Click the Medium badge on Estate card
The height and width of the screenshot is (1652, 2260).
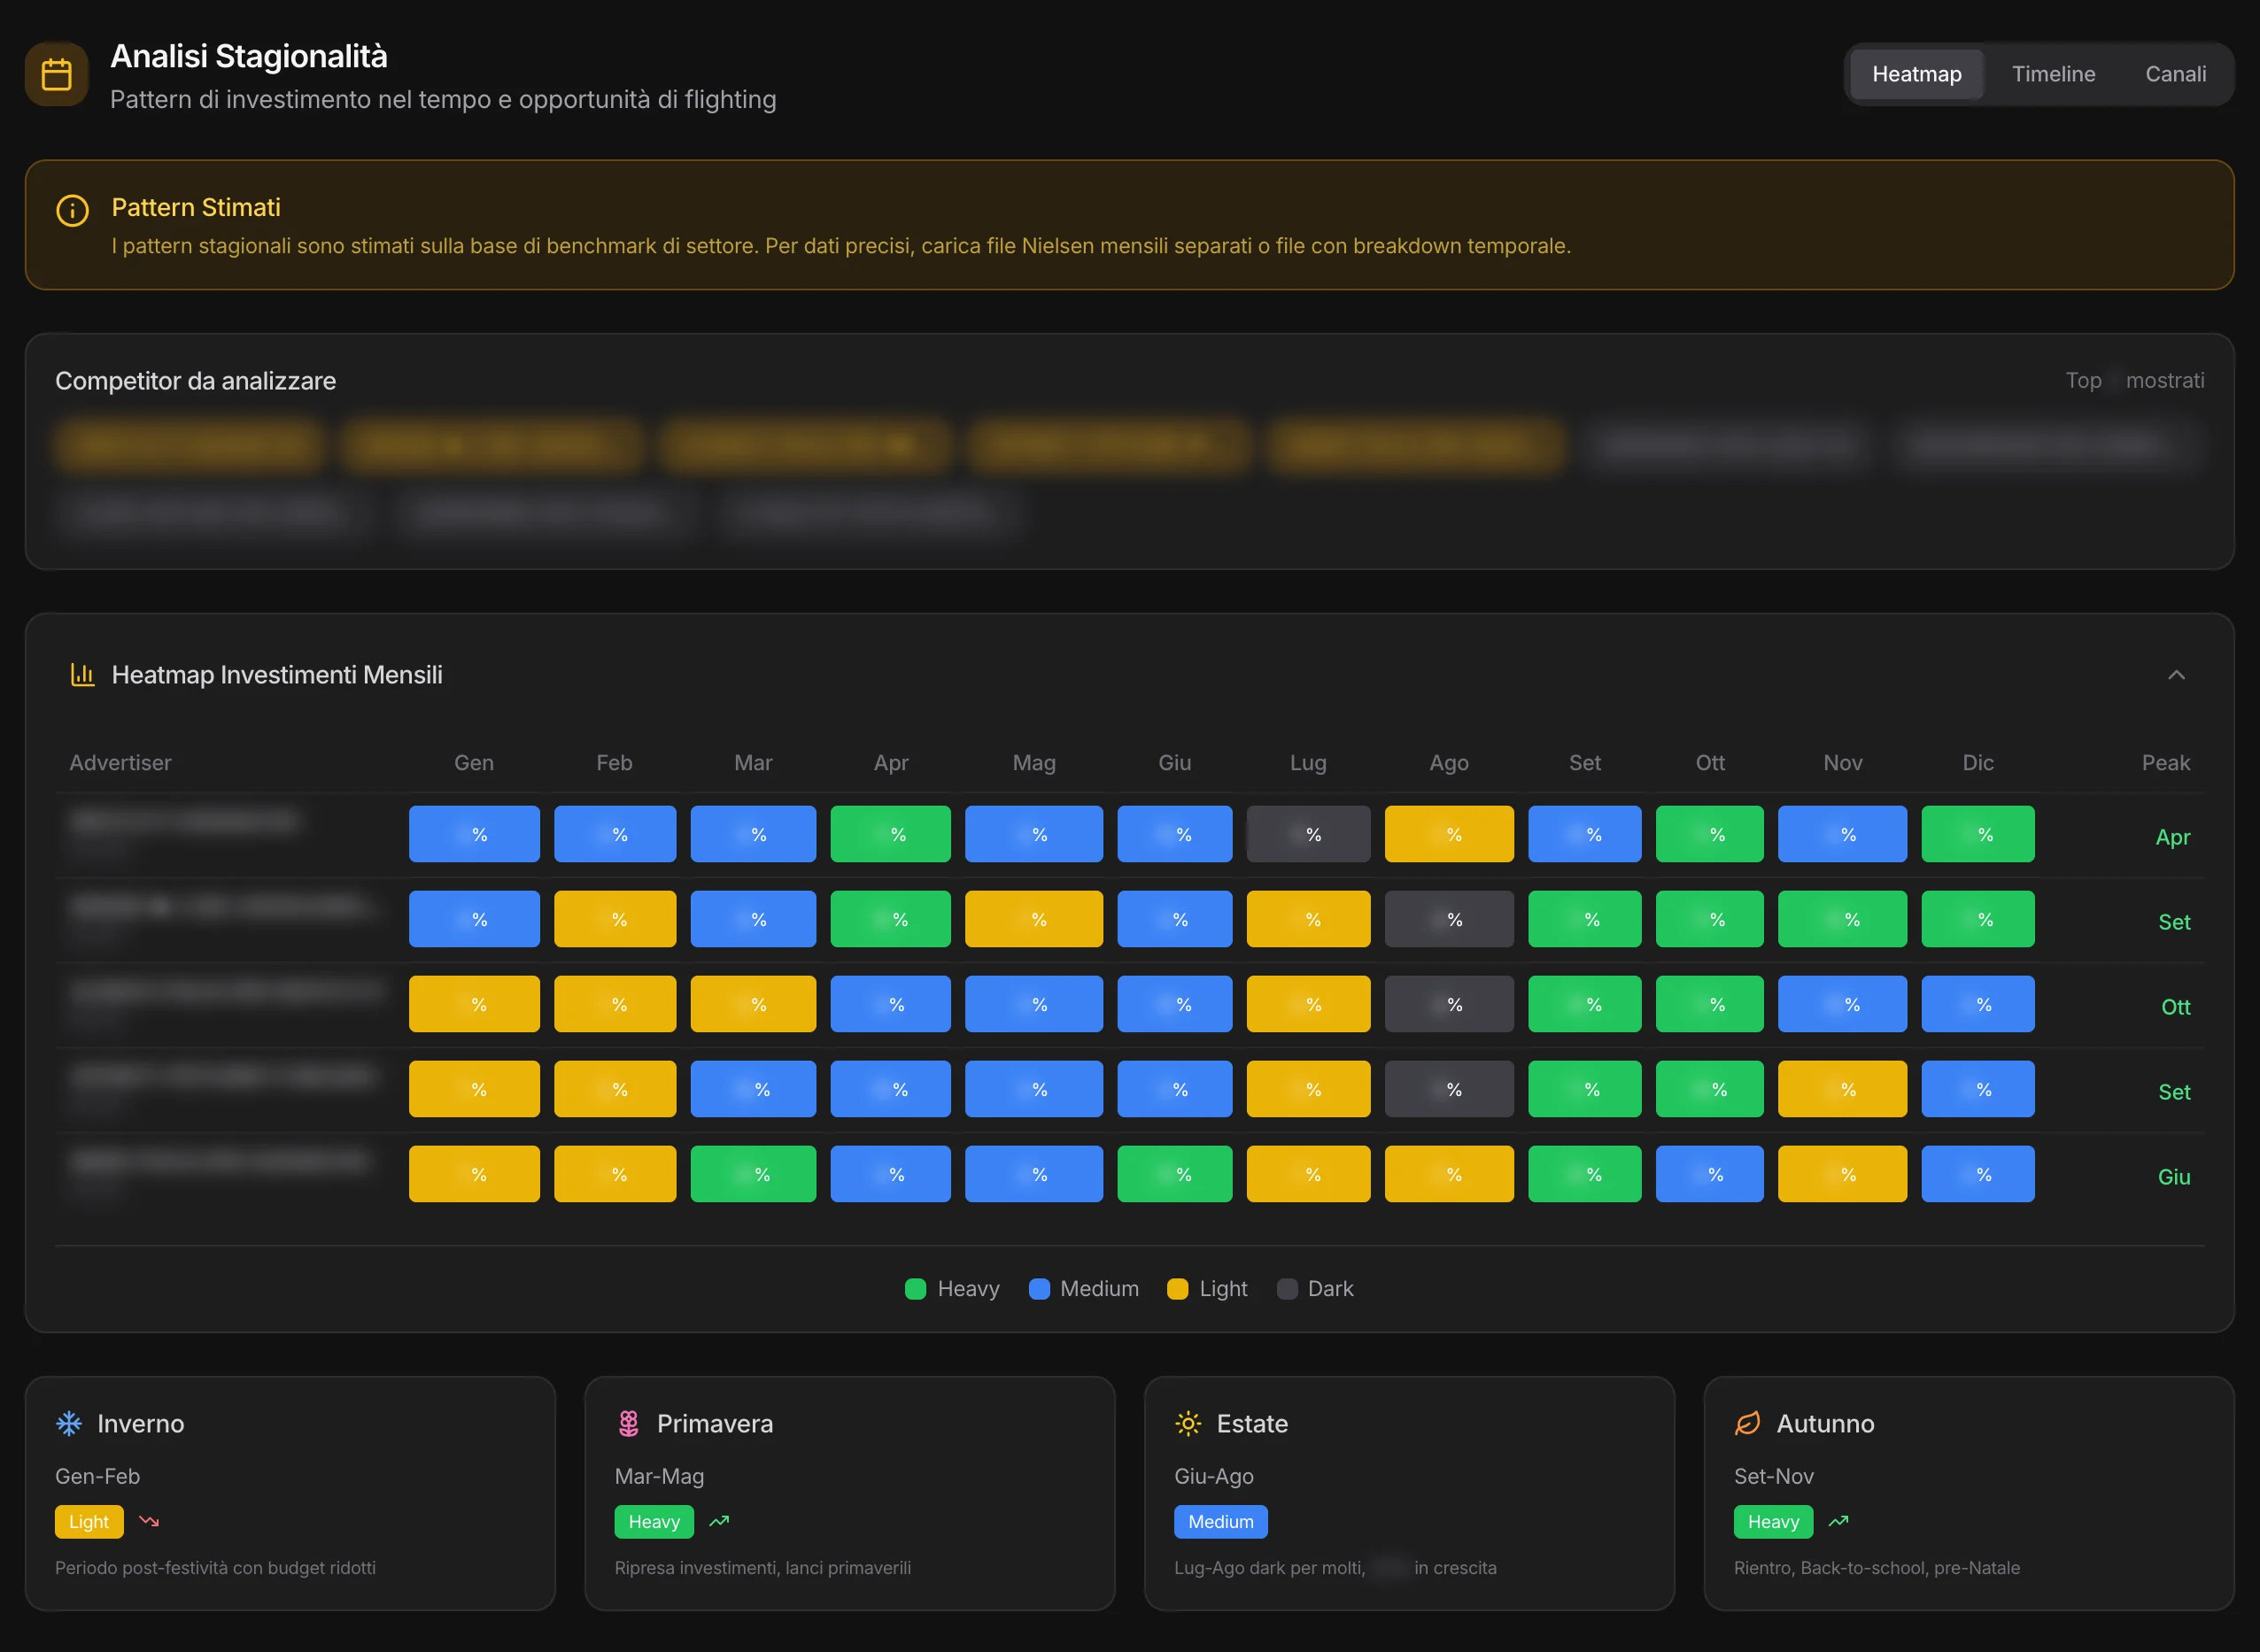tap(1220, 1521)
